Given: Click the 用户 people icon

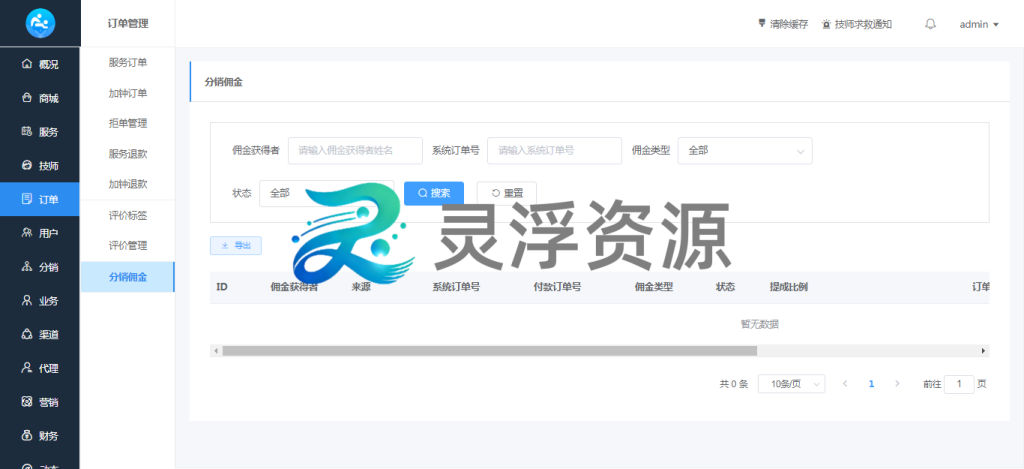Looking at the screenshot, I should 27,233.
